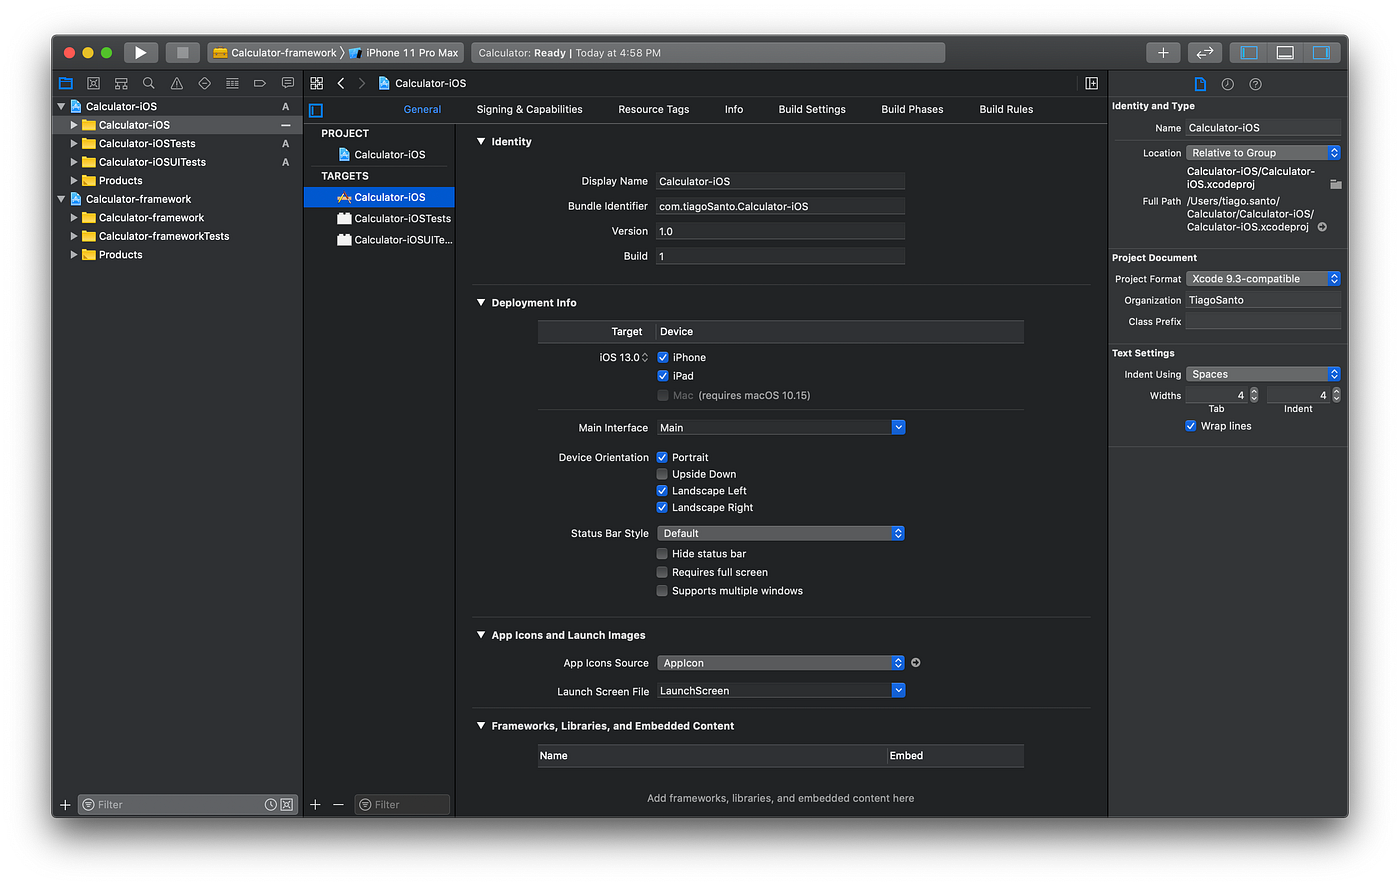Open the Breakpoint navigator
Screen dimensions: 1400x886
tap(260, 83)
